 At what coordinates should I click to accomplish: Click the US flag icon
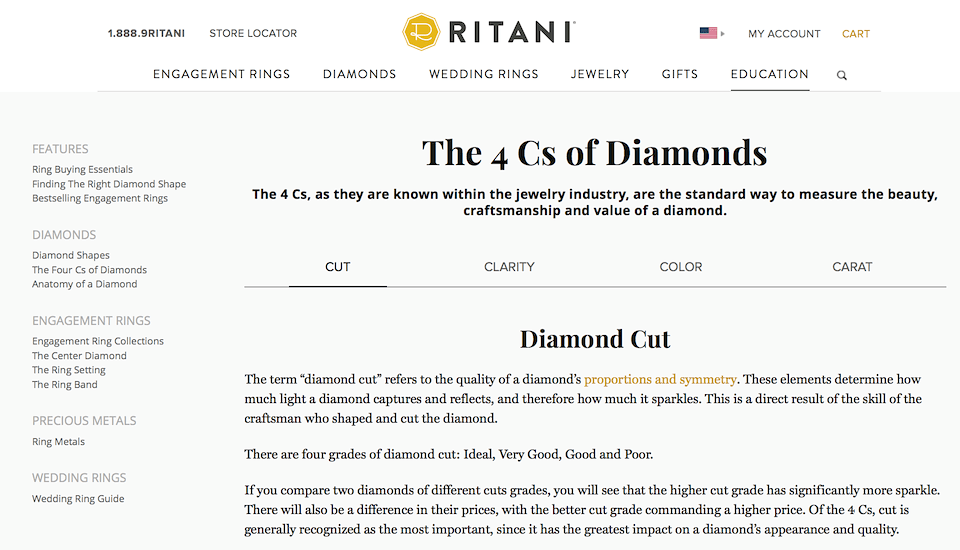pyautogui.click(x=708, y=33)
